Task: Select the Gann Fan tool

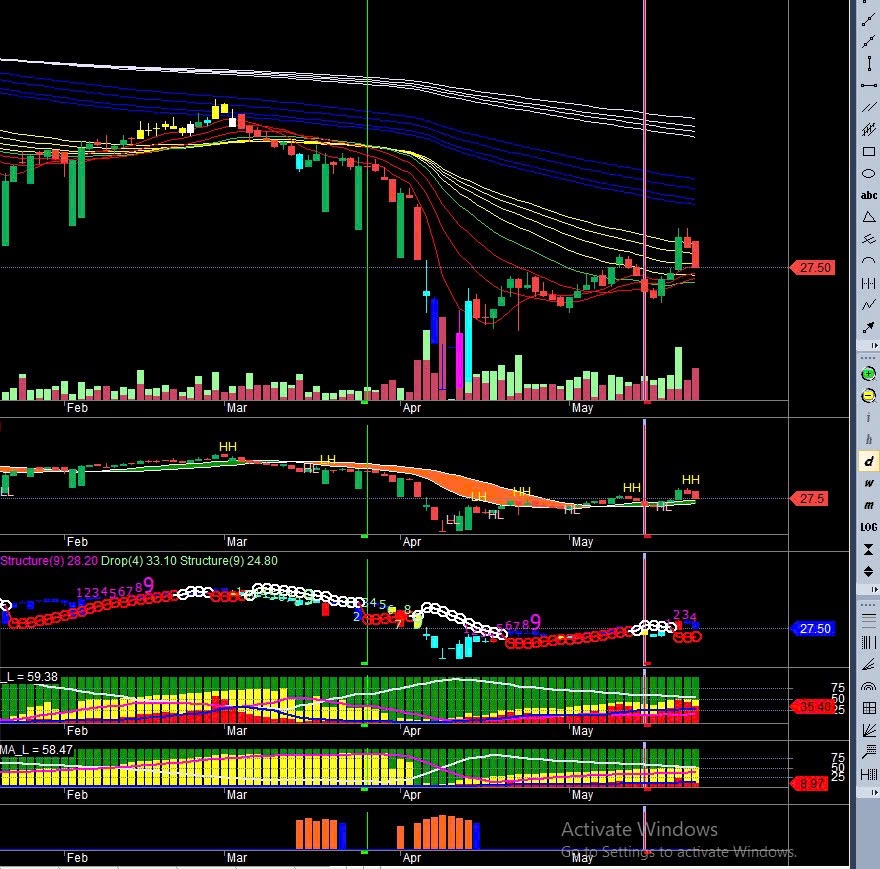Action: tap(868, 730)
